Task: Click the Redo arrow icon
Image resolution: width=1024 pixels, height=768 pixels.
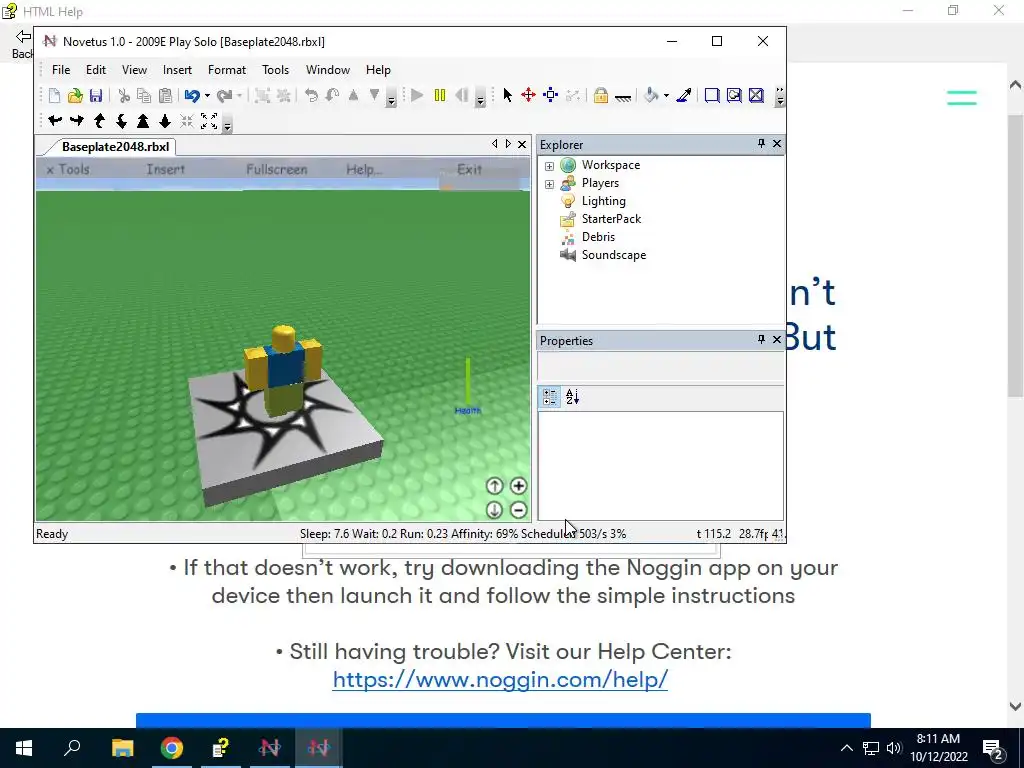Action: coord(225,96)
